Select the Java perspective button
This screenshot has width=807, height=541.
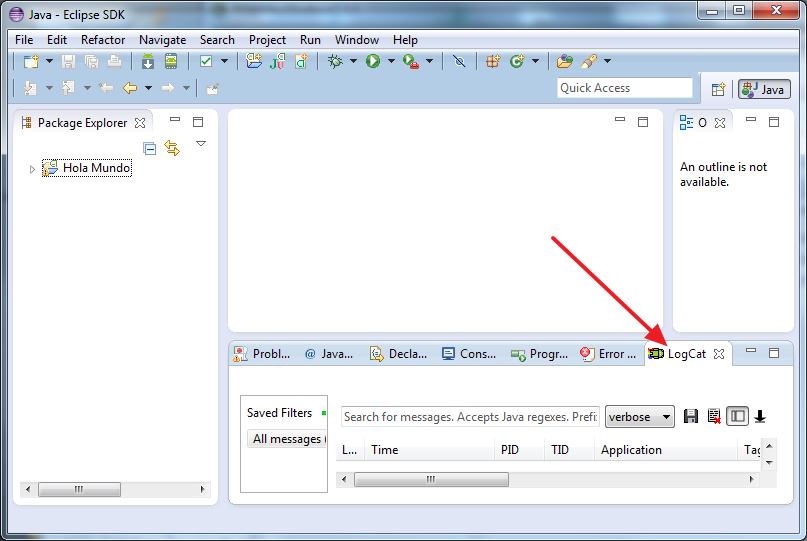pos(764,89)
